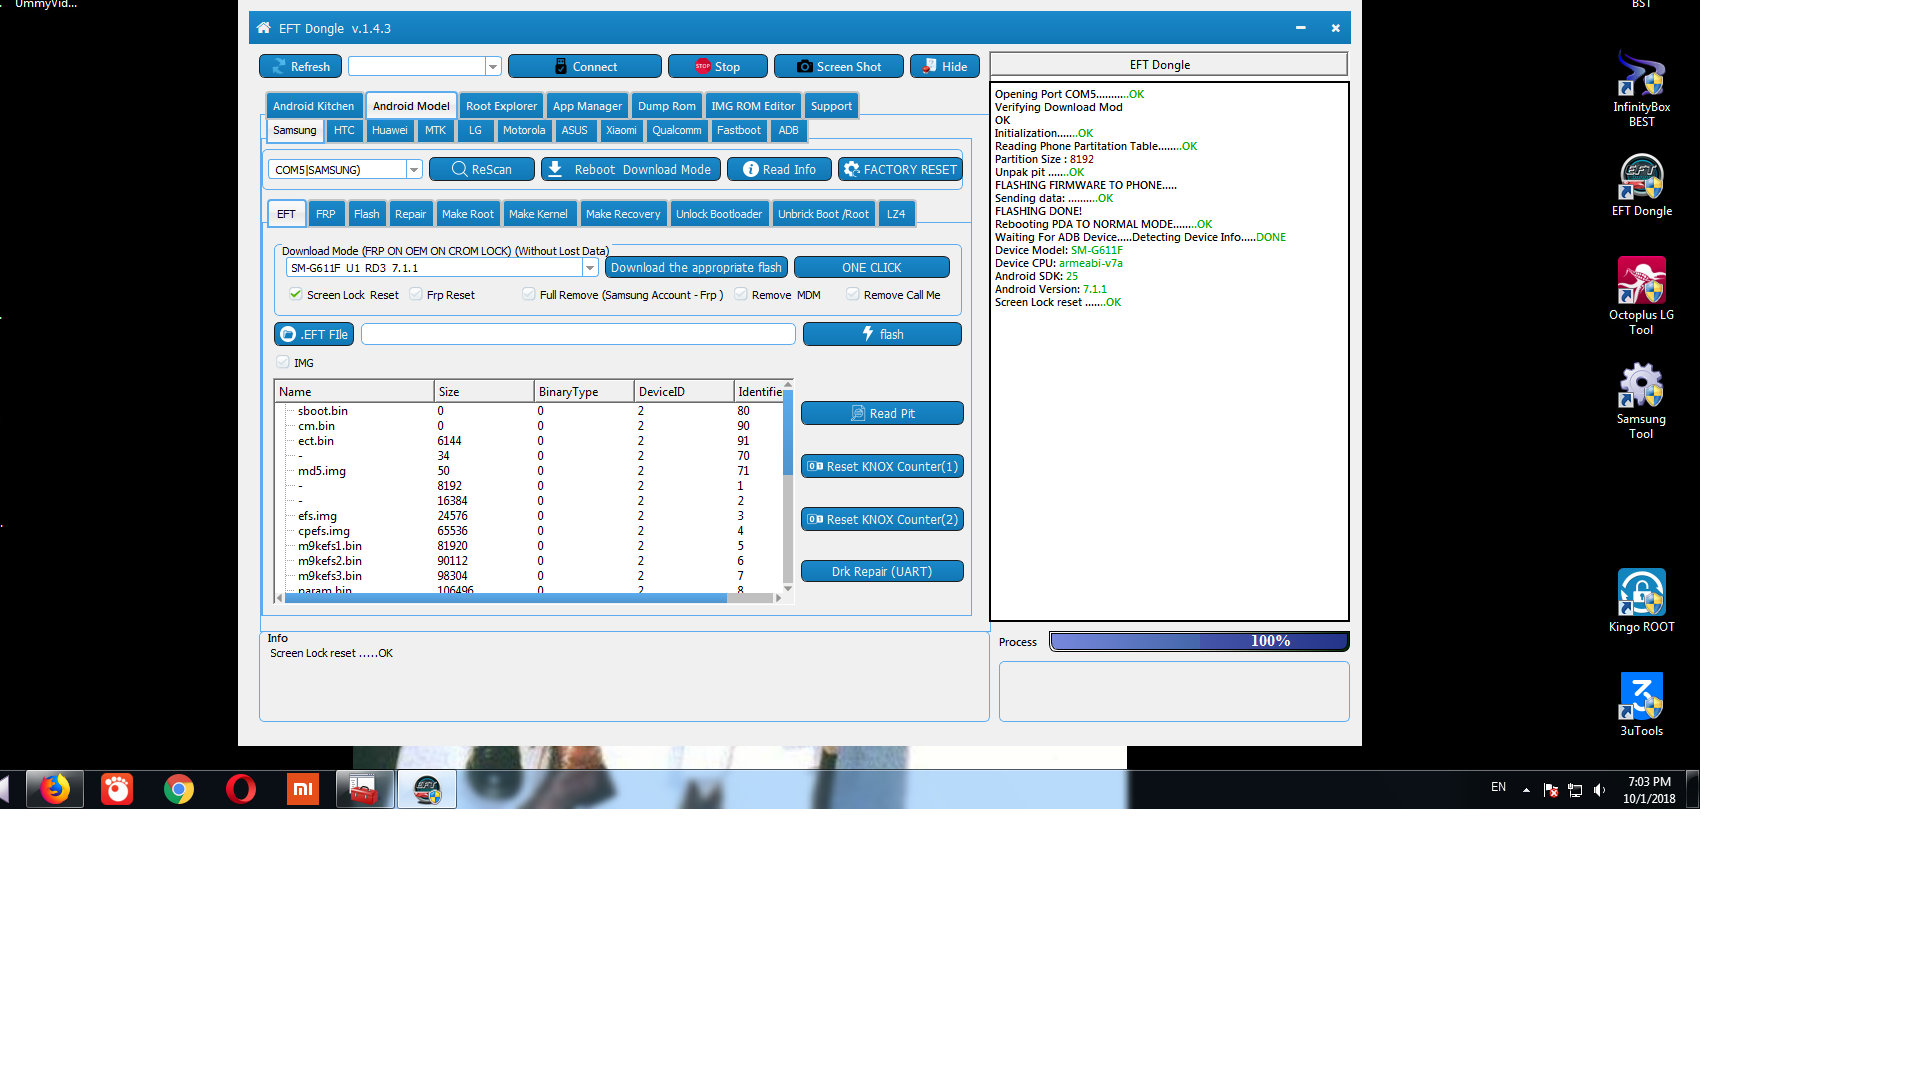Image resolution: width=1920 pixels, height=1080 pixels.
Task: Click the volume icon in system tray
Action: [x=1599, y=790]
